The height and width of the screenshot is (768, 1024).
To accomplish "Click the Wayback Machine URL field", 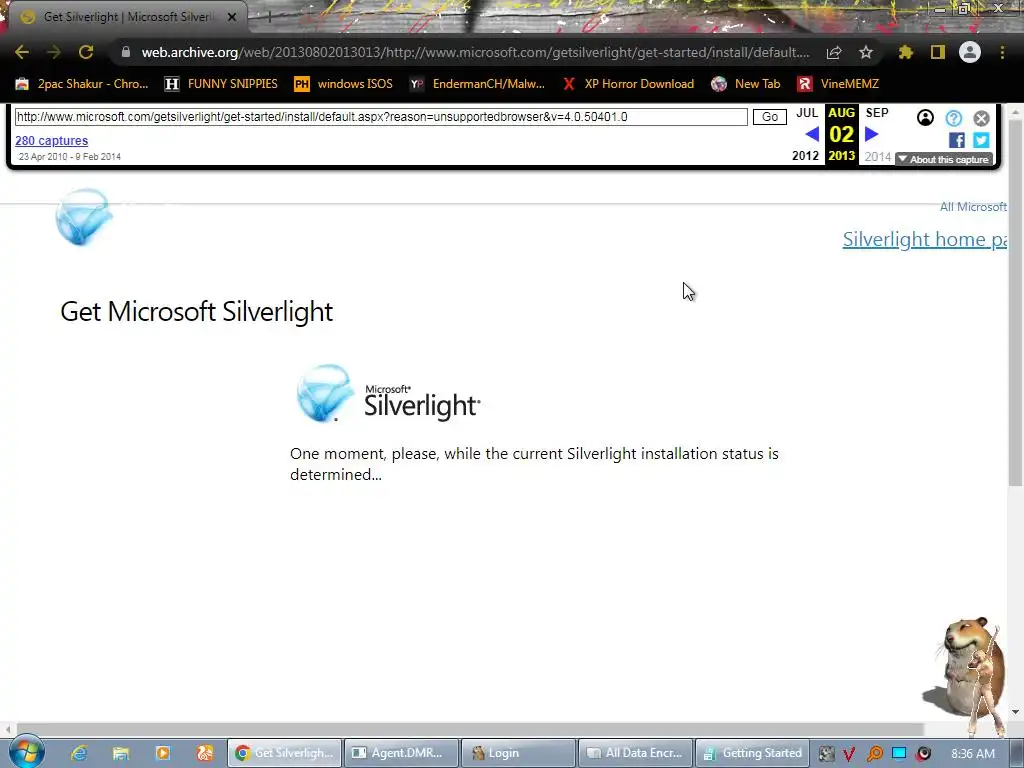I will point(381,117).
